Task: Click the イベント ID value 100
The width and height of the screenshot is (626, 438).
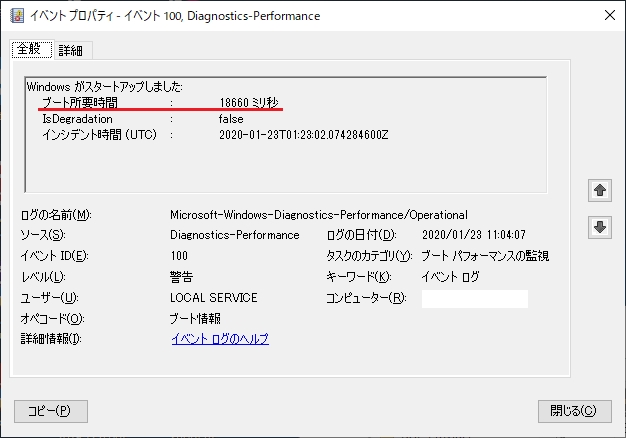Action: (180, 256)
